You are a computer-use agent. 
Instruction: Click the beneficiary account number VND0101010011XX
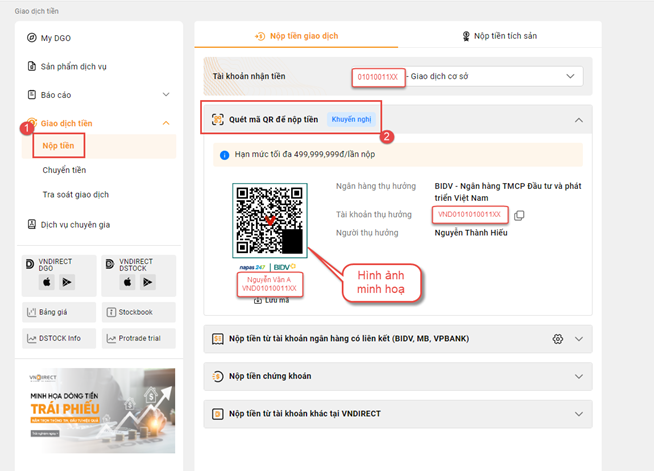coord(469,214)
